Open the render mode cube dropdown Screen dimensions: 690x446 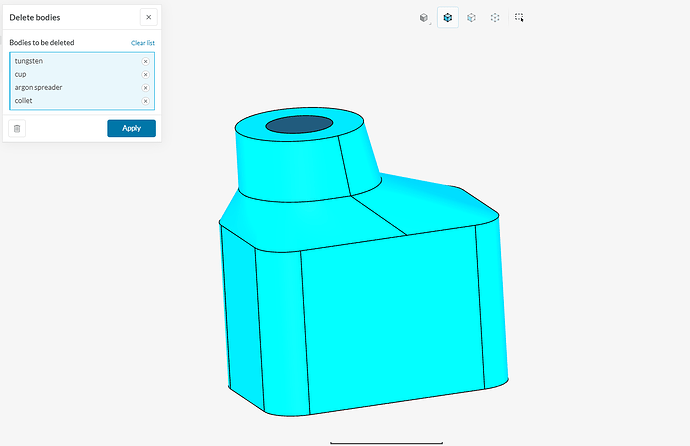tap(425, 18)
